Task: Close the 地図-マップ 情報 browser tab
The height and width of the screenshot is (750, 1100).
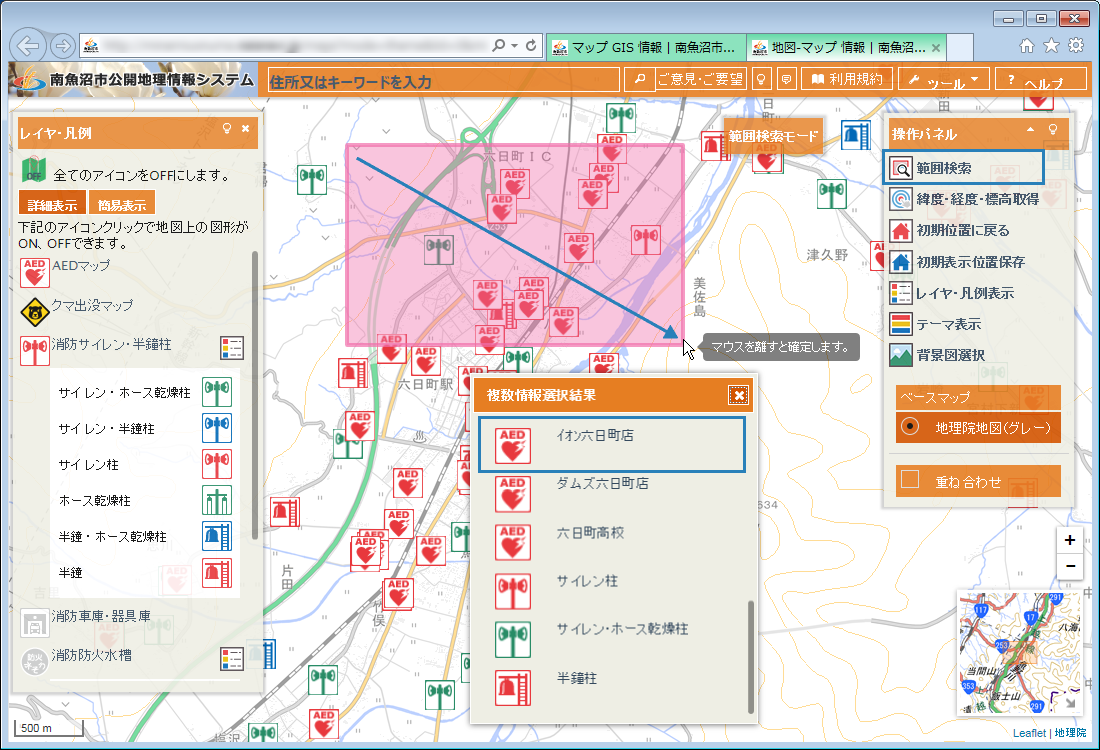Action: [936, 48]
